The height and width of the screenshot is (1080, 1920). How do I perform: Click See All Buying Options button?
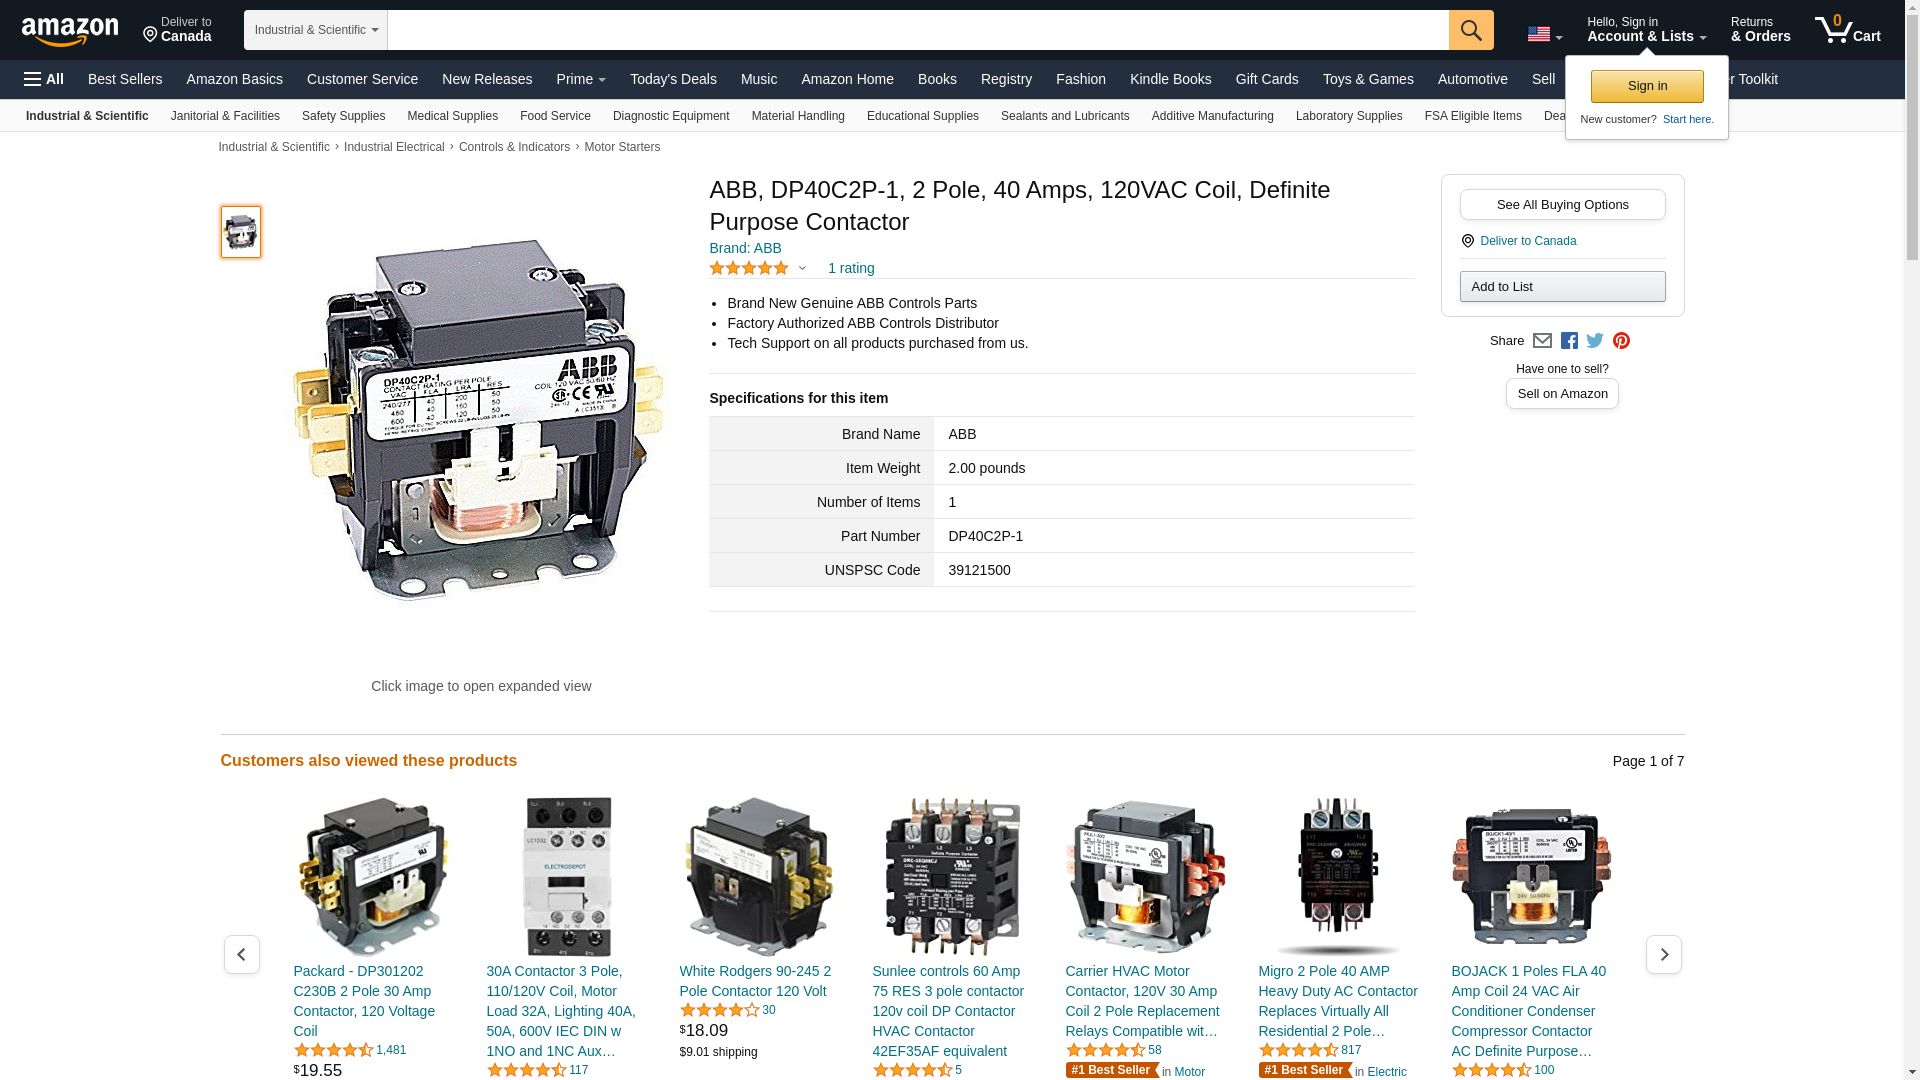tap(1562, 205)
